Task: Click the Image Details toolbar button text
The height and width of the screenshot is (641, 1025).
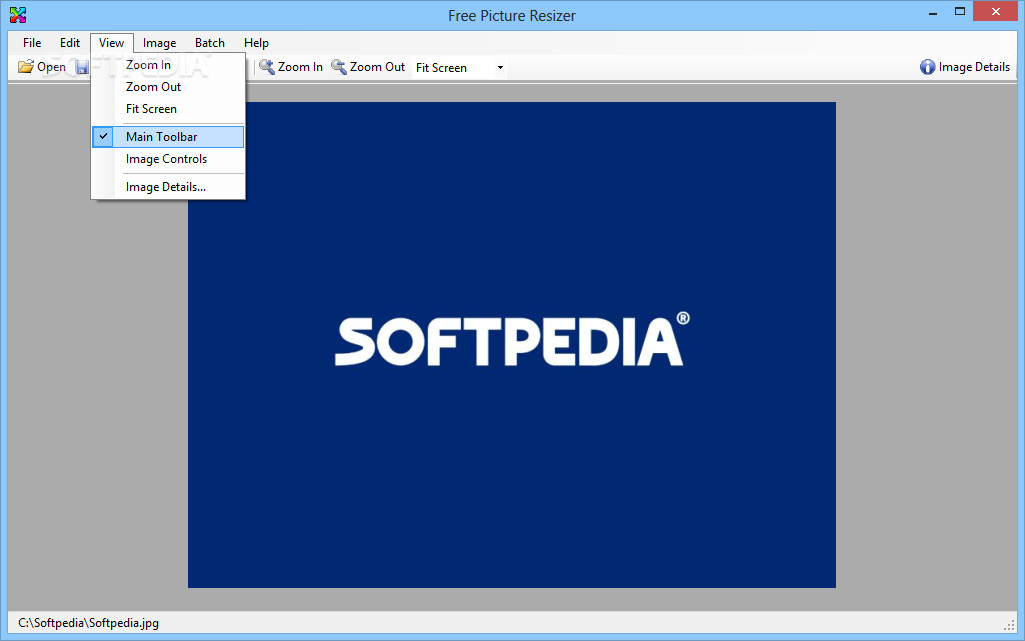Action: tap(974, 67)
